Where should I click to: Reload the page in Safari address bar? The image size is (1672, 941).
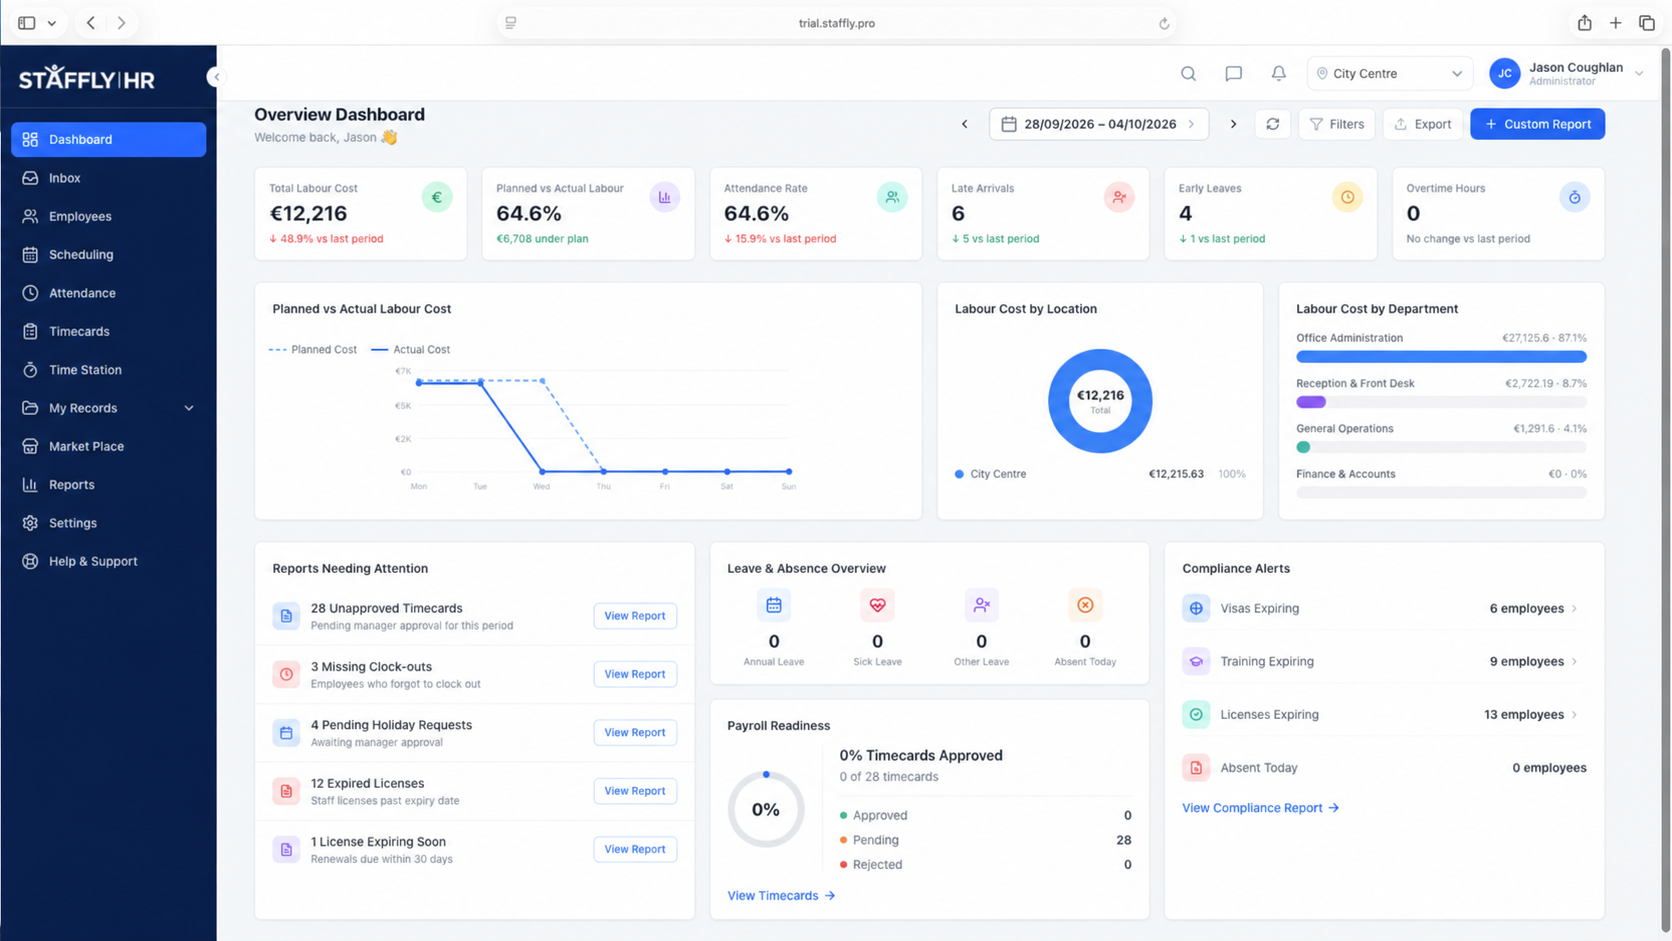1164,23
